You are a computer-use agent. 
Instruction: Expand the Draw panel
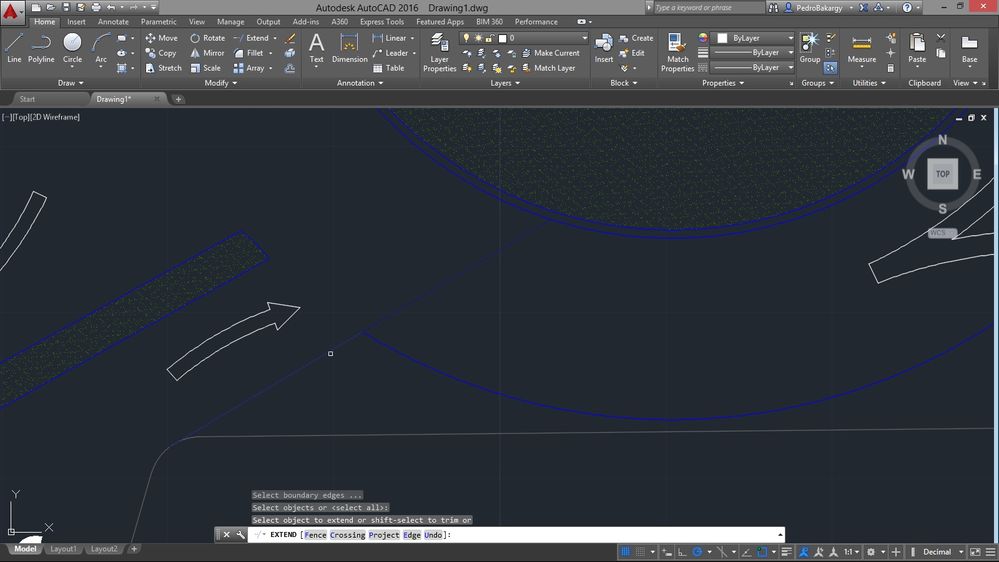coord(70,83)
